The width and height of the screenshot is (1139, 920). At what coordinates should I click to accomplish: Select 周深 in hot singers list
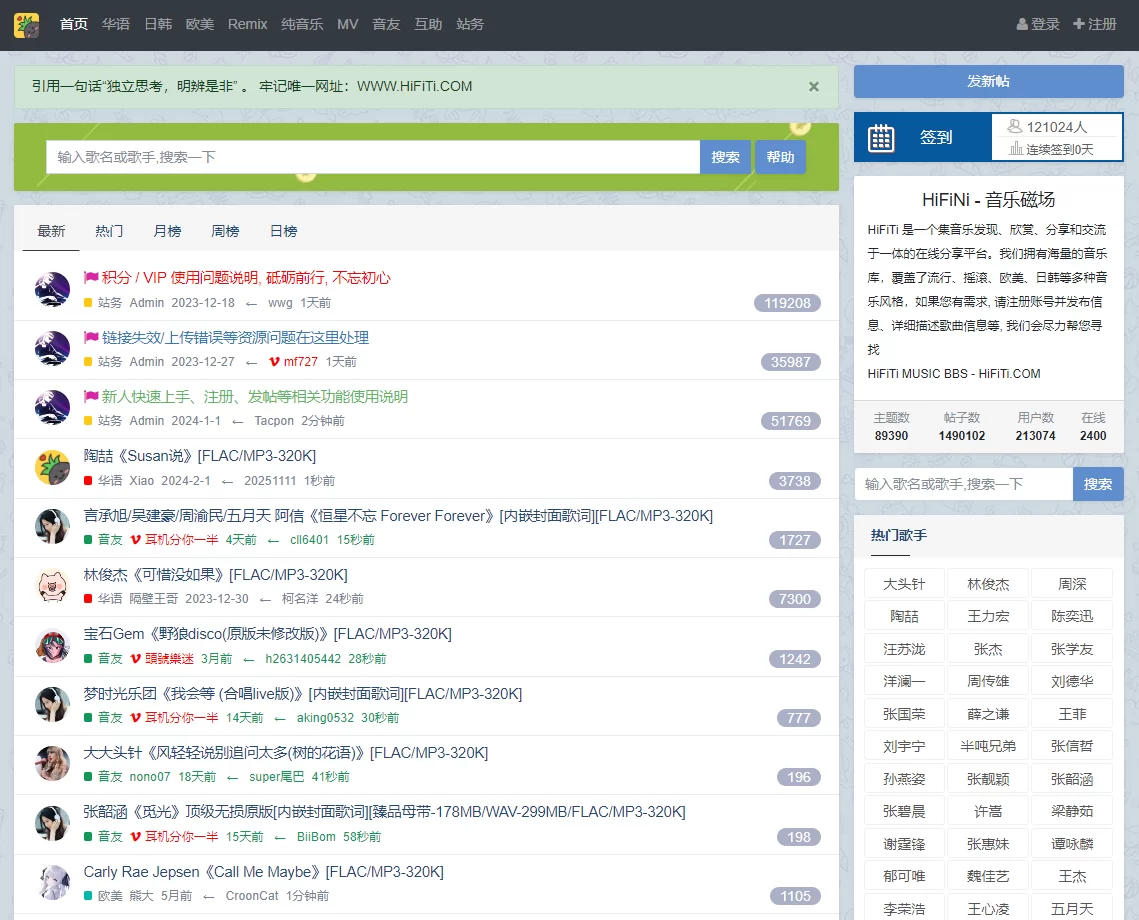coord(1072,584)
